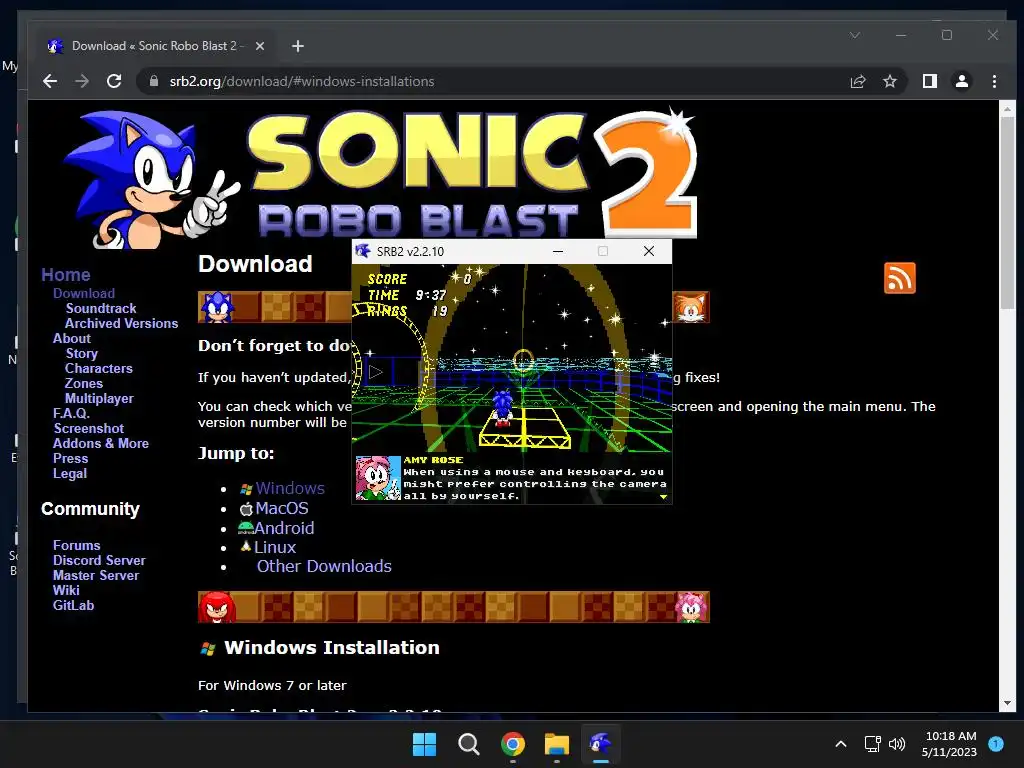Reload the srb2.org page

click(x=114, y=81)
